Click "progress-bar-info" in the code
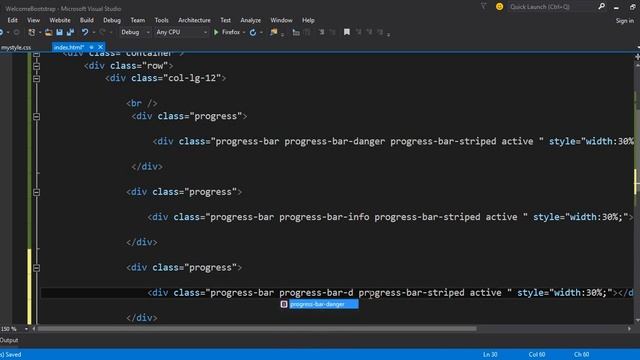640x360 pixels. 324,217
